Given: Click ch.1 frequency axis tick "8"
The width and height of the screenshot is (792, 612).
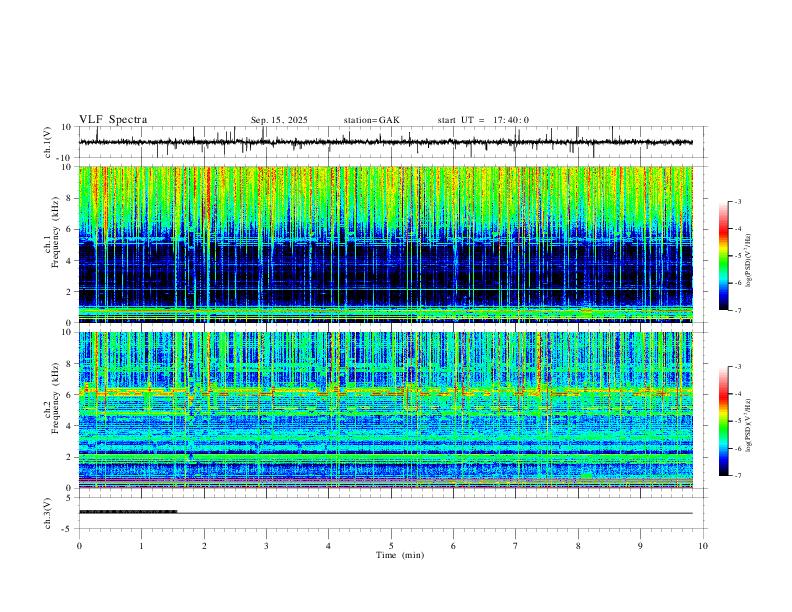Looking at the screenshot, I should pos(69,198).
